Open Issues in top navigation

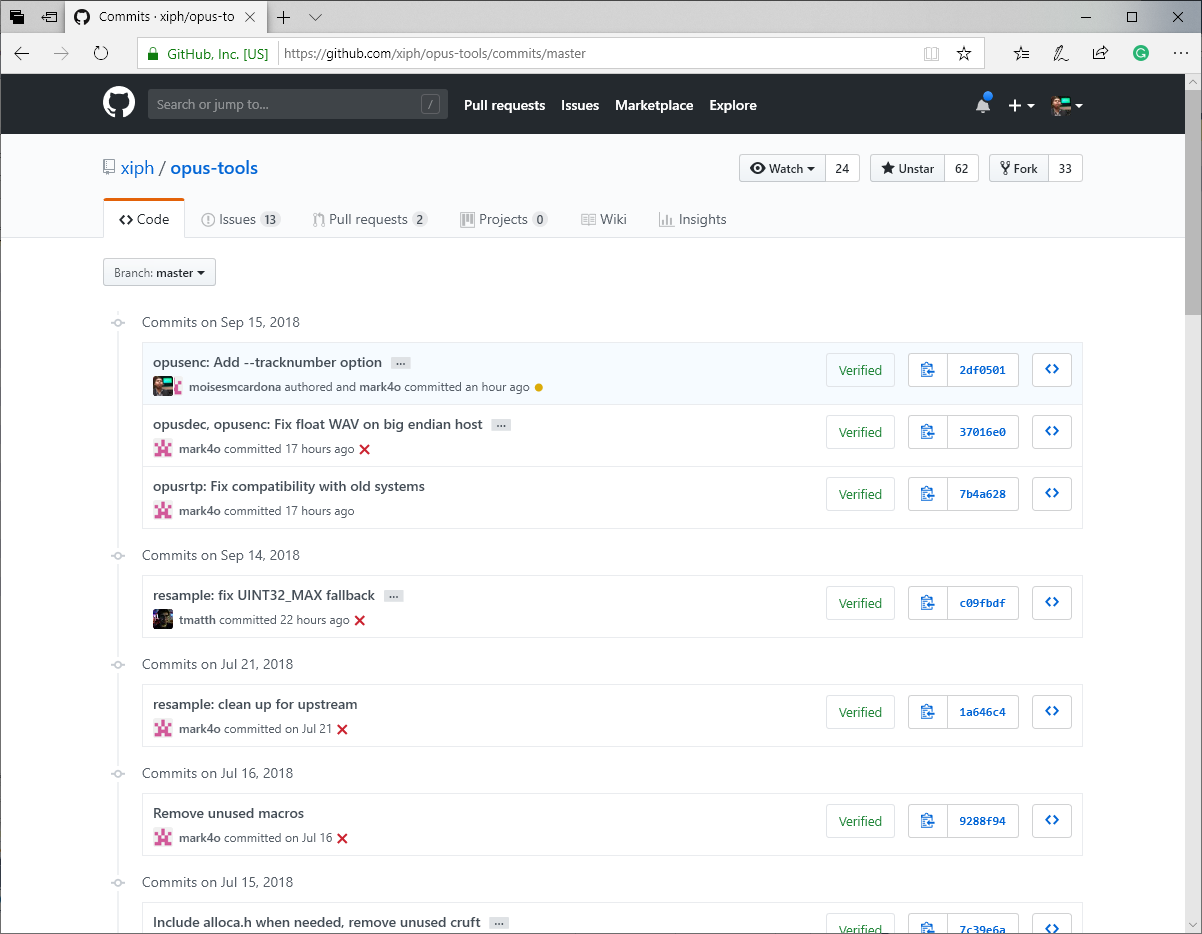[580, 105]
